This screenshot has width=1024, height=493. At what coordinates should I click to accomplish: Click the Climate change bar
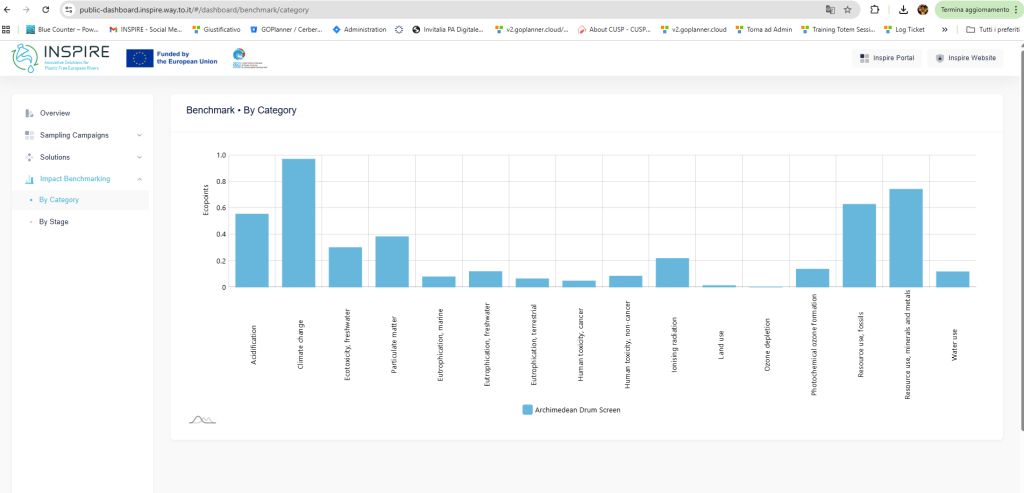(x=298, y=223)
